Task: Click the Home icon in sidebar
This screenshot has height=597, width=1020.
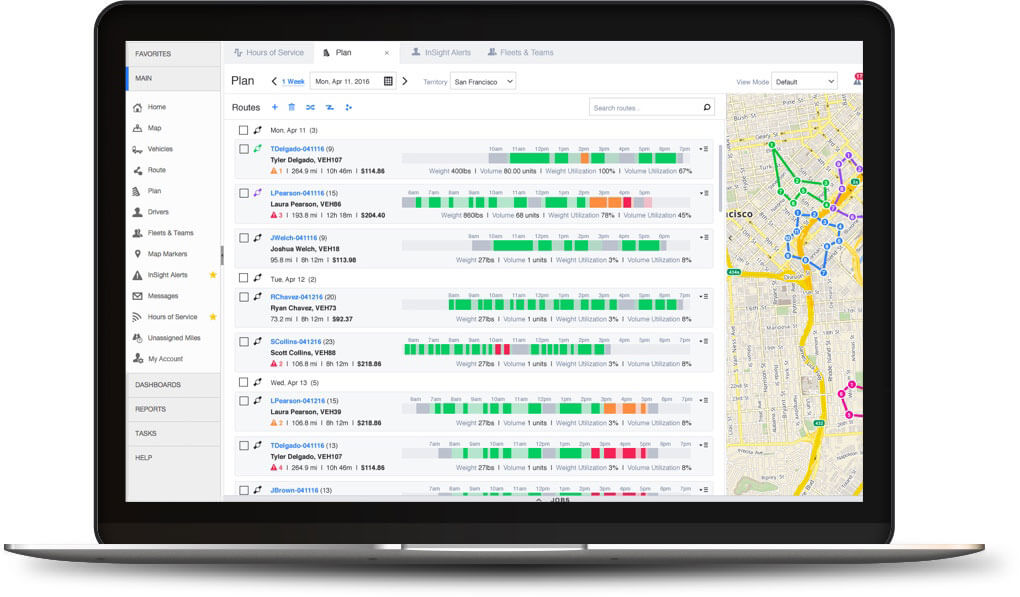Action: (x=137, y=107)
